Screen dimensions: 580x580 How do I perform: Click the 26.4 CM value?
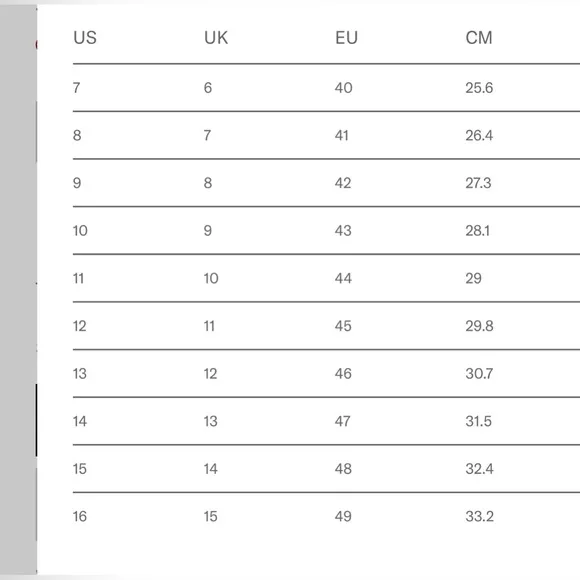click(x=479, y=135)
